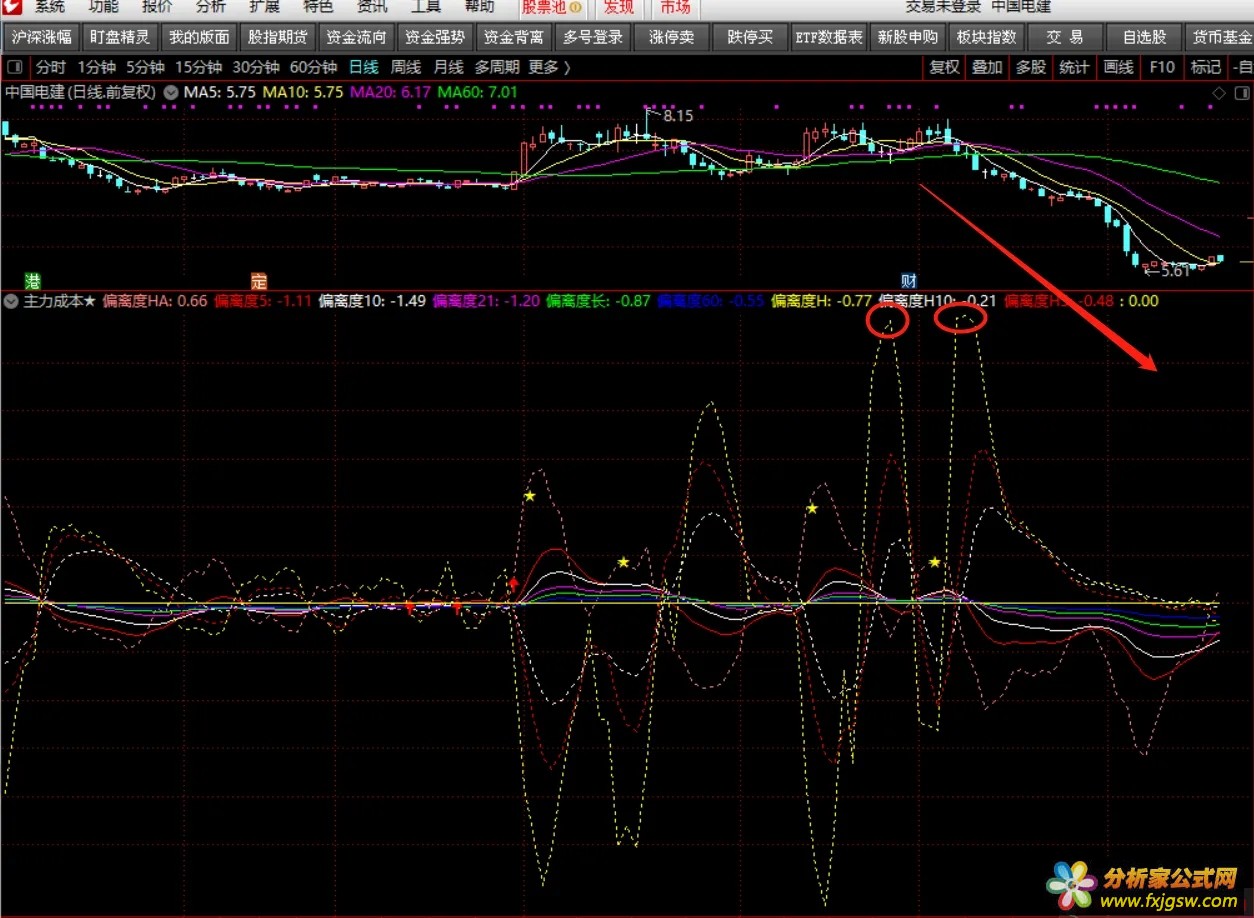Click the 股指期货 button

(278, 38)
